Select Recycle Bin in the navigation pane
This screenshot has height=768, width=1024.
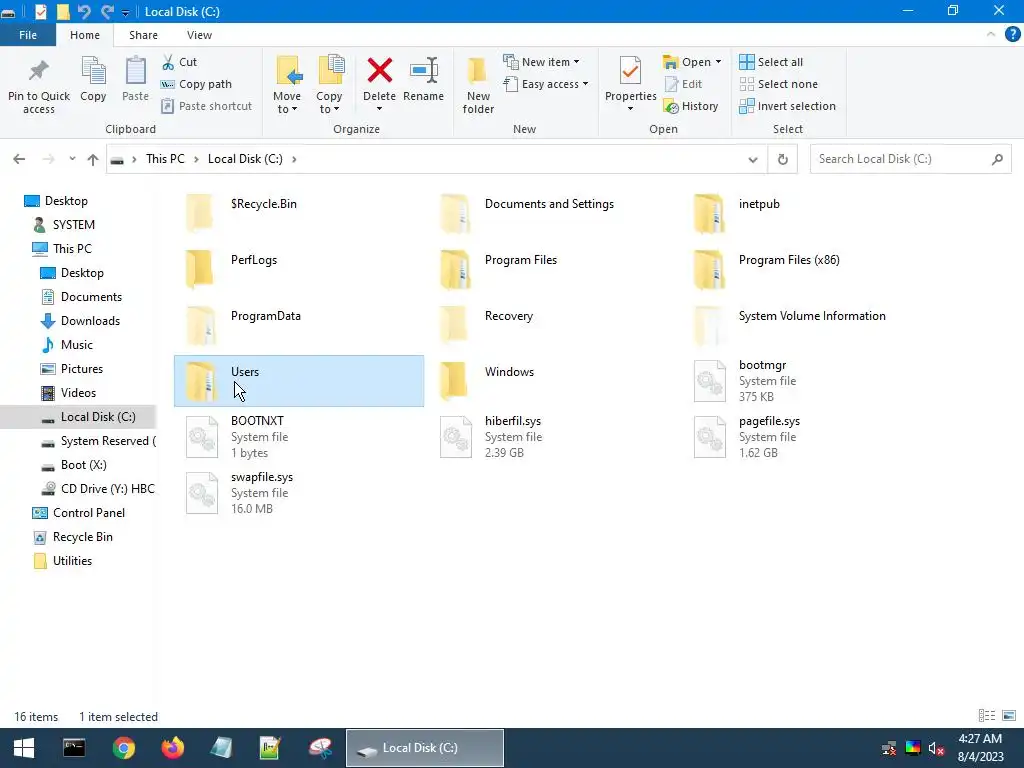[x=82, y=537]
